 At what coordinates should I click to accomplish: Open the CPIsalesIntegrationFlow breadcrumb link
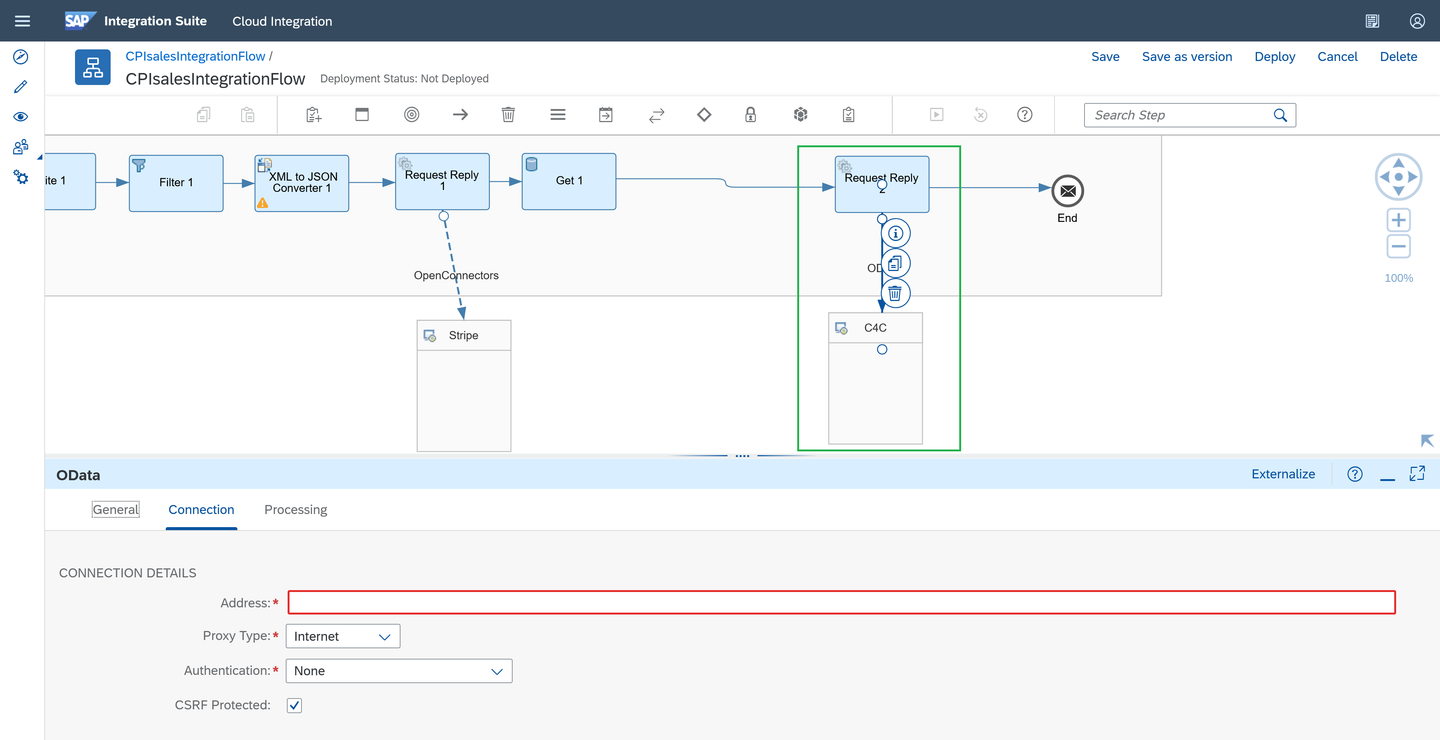click(x=196, y=56)
